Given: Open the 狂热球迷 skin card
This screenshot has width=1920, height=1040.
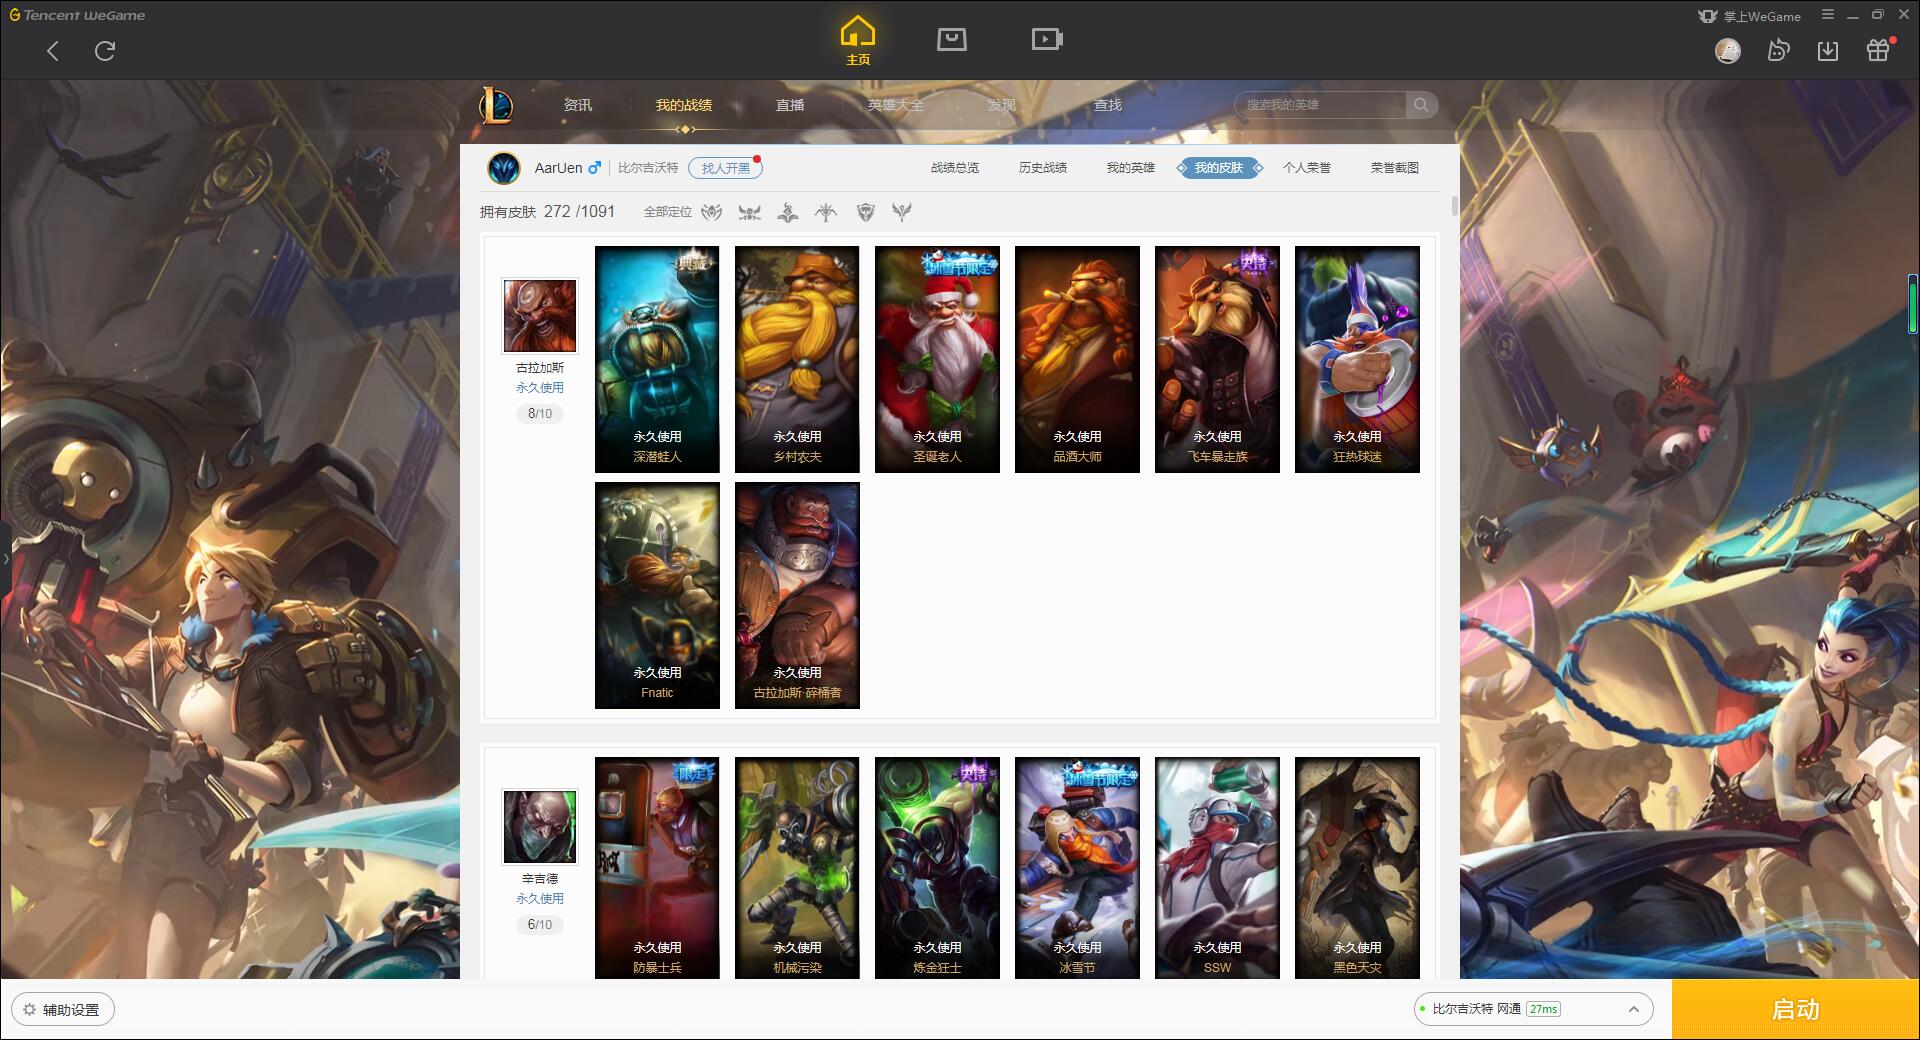Looking at the screenshot, I should point(1357,359).
